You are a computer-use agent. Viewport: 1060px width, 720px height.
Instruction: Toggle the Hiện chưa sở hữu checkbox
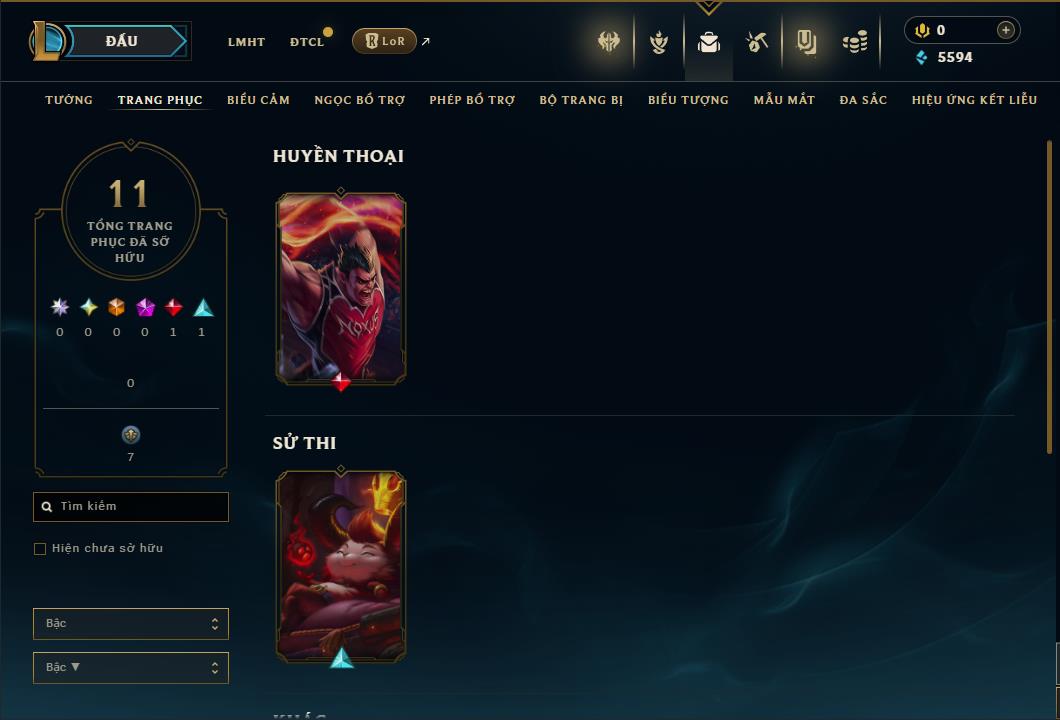[40, 548]
